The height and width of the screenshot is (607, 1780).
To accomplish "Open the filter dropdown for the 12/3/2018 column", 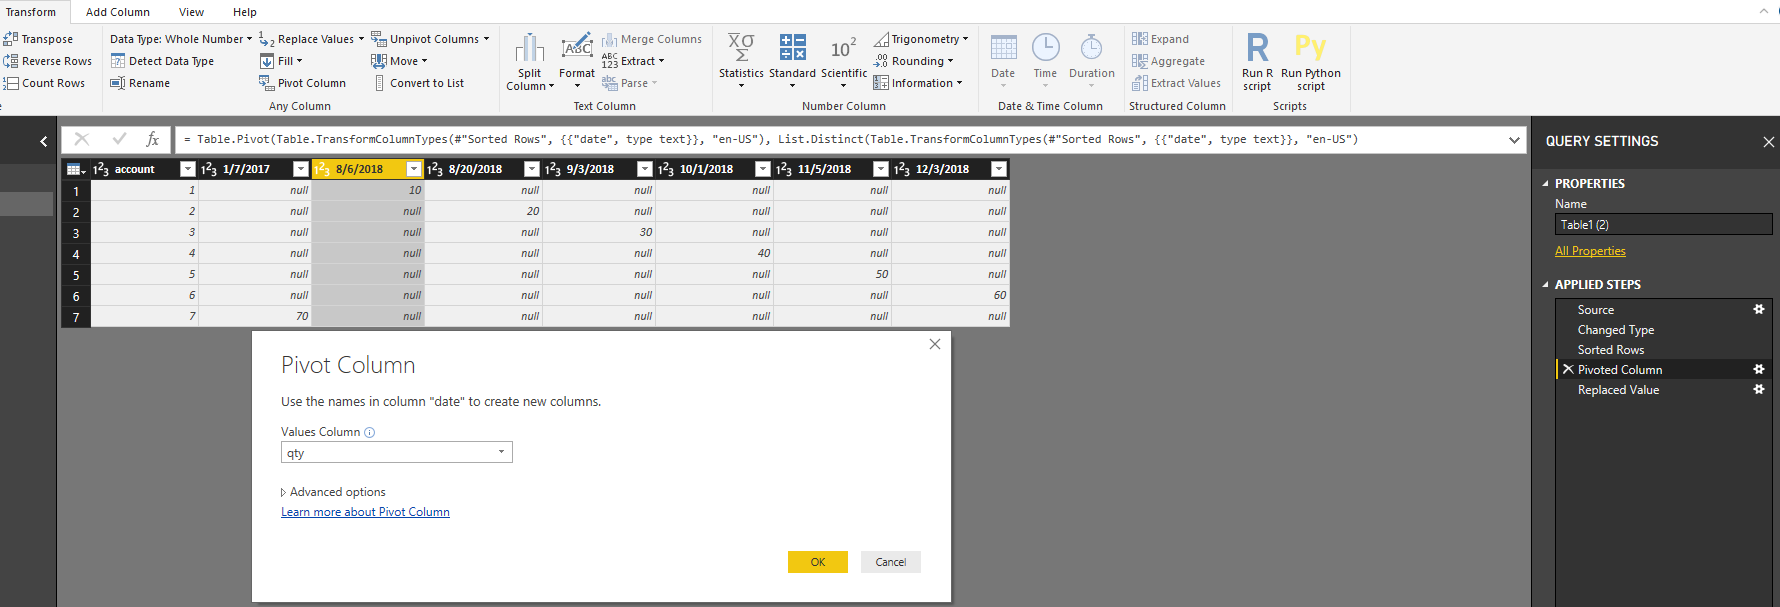I will pyautogui.click(x=998, y=169).
